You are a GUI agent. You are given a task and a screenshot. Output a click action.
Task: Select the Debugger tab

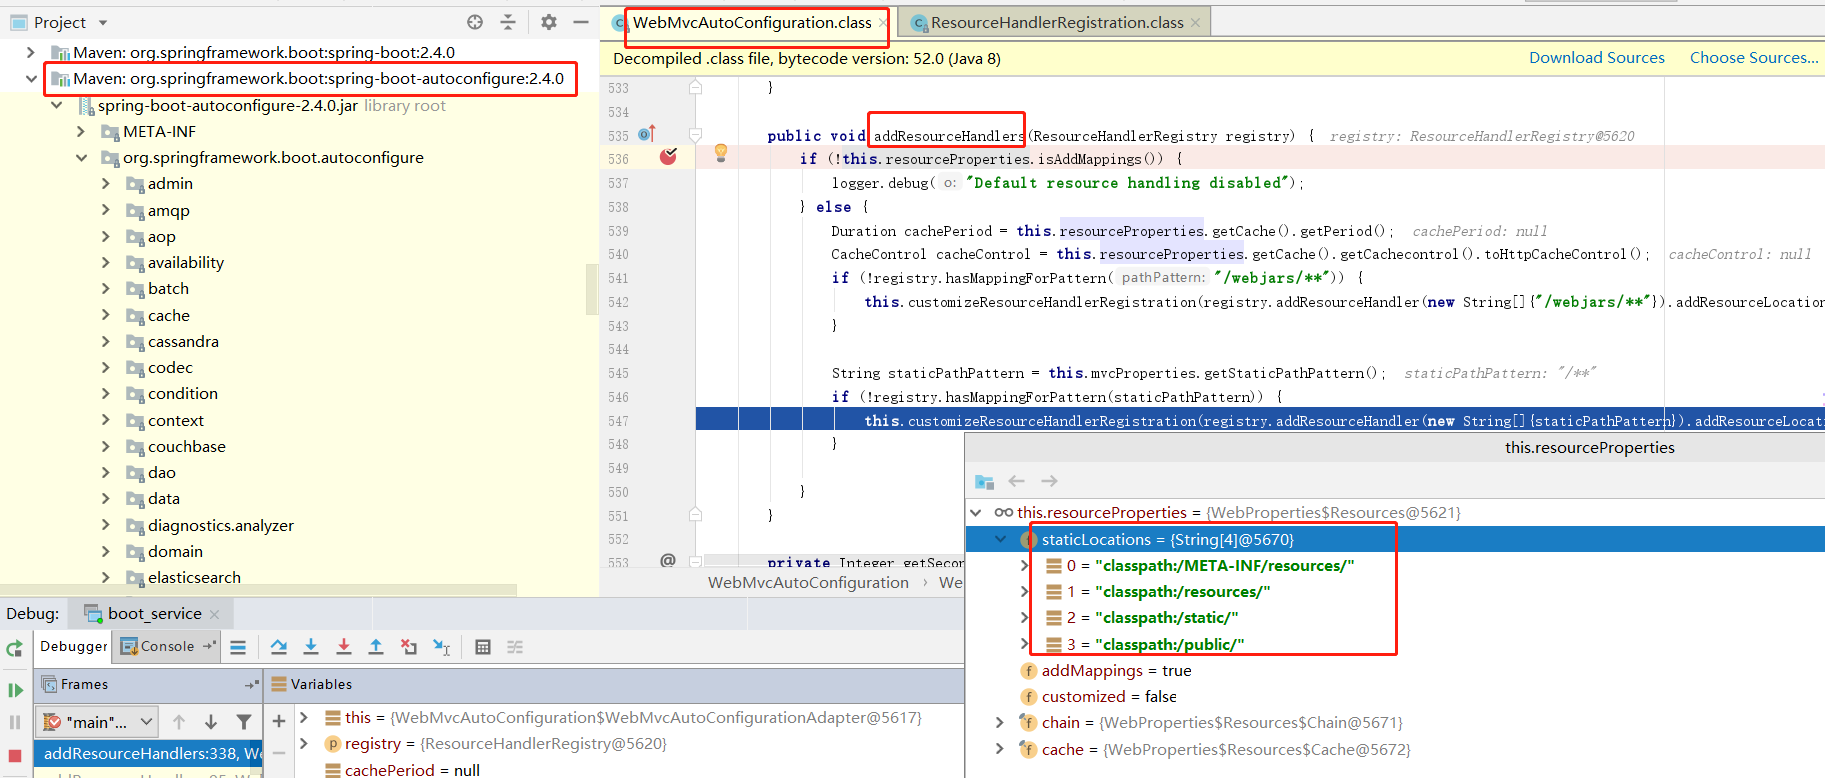(x=74, y=646)
